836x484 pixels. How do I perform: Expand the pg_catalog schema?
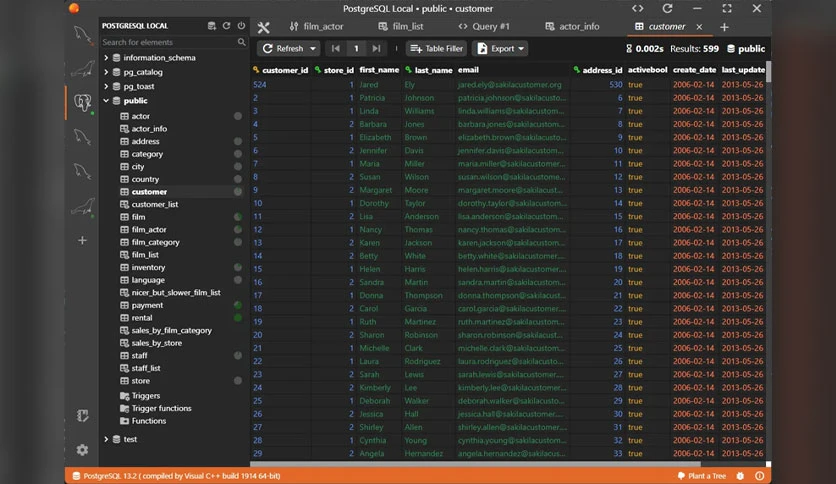pos(106,72)
